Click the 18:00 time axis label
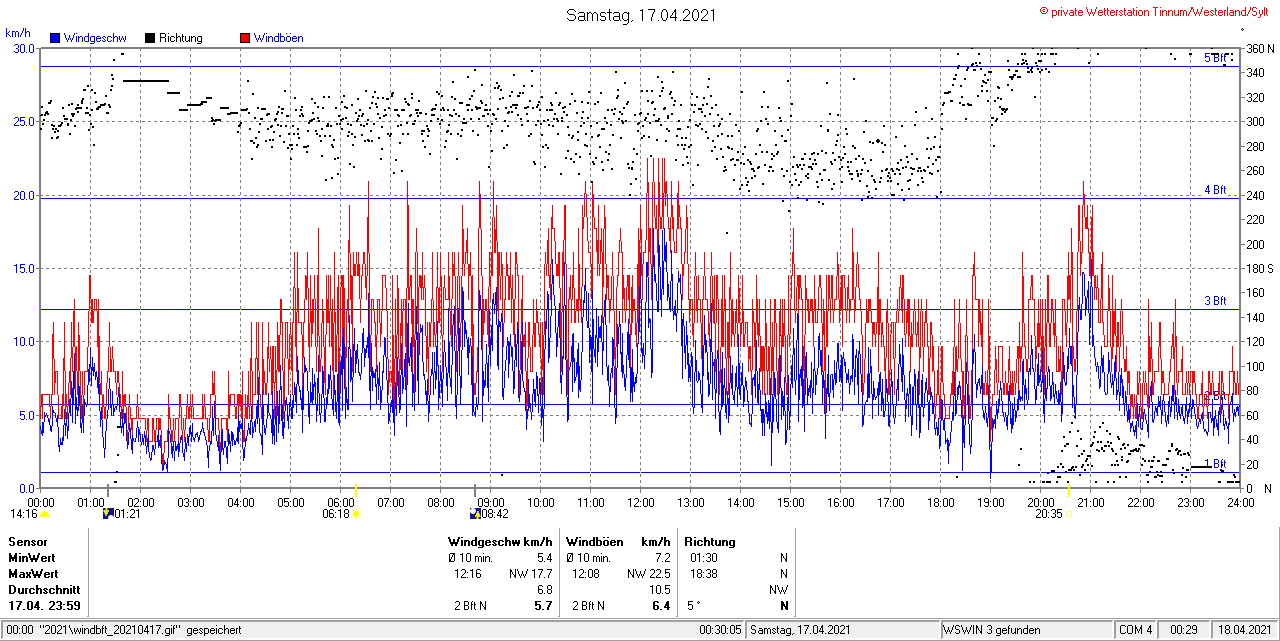This screenshot has width=1280, height=641. [x=941, y=502]
